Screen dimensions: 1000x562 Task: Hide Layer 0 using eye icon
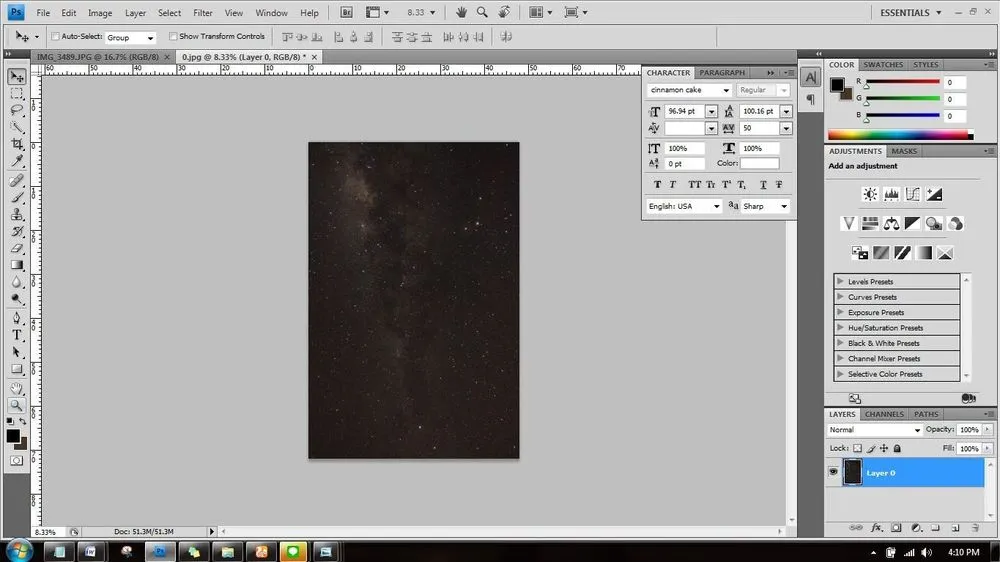pos(833,473)
